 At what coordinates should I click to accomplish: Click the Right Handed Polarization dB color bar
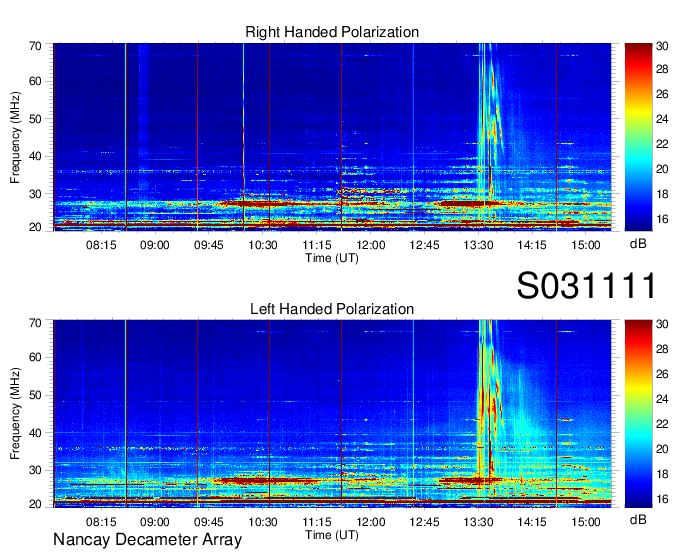[x=638, y=137]
